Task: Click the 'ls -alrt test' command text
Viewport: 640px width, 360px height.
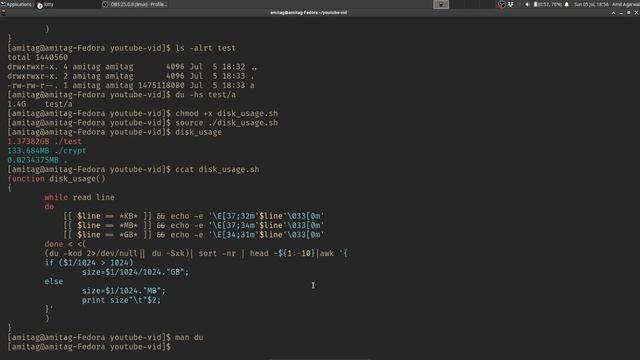Action: tap(205, 48)
